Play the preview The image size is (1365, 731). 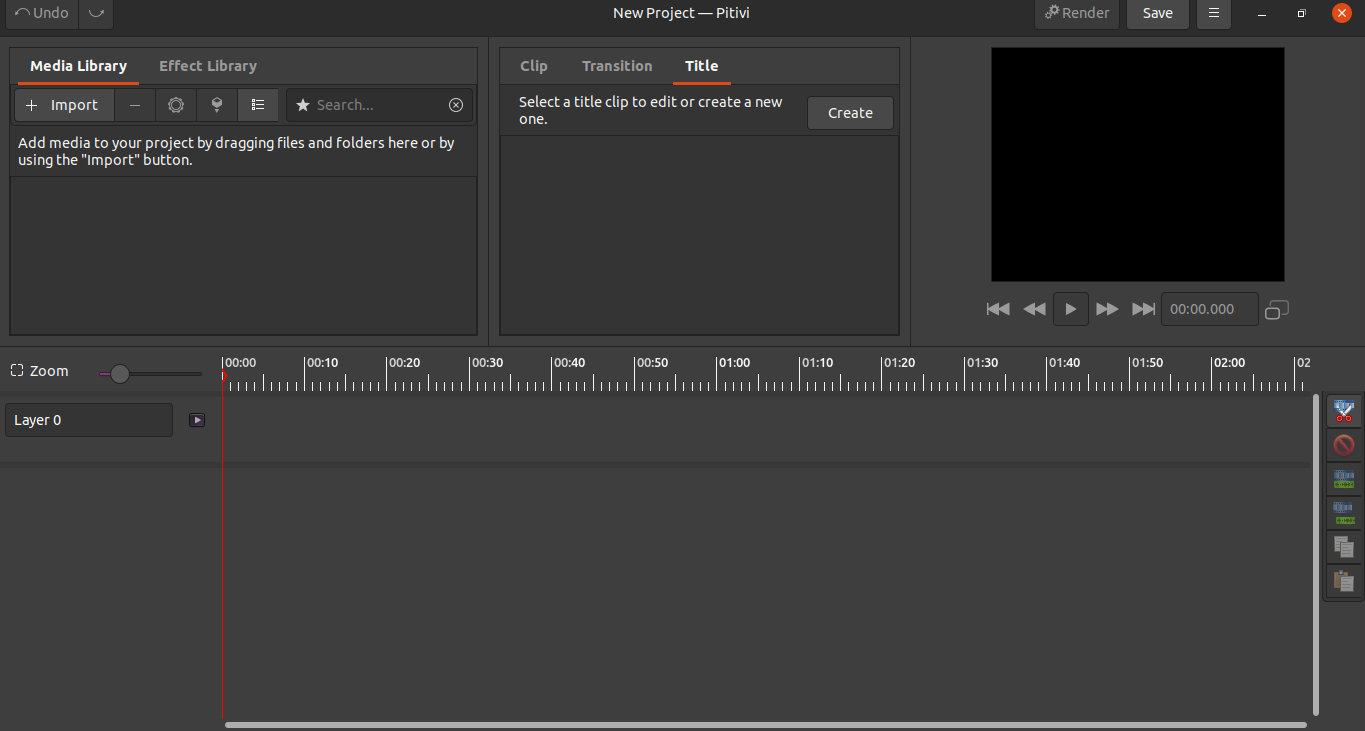coord(1070,309)
